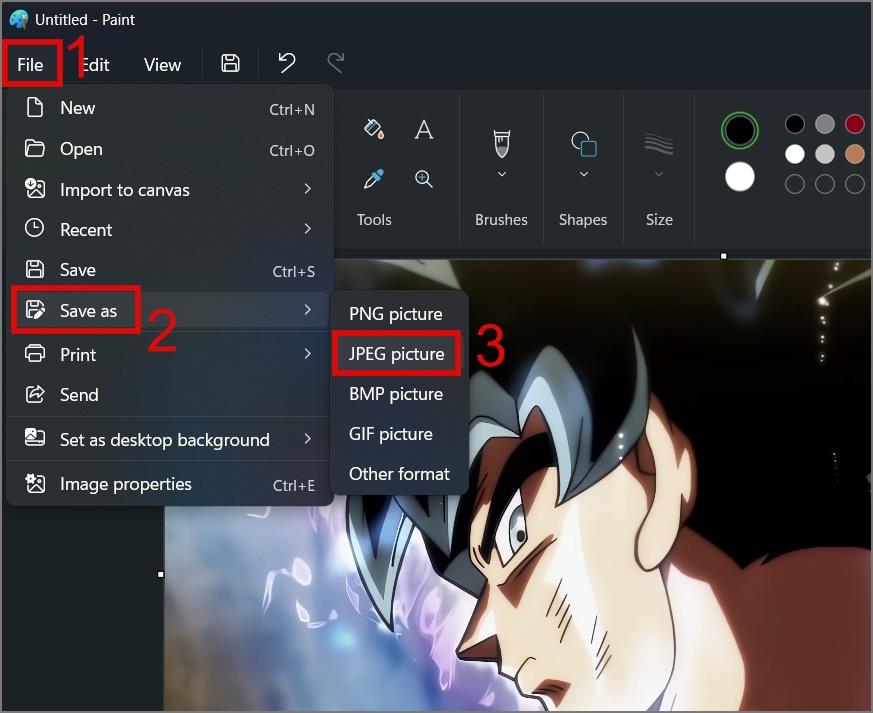
Task: Expand the Print submenu chevron
Action: tap(308, 353)
